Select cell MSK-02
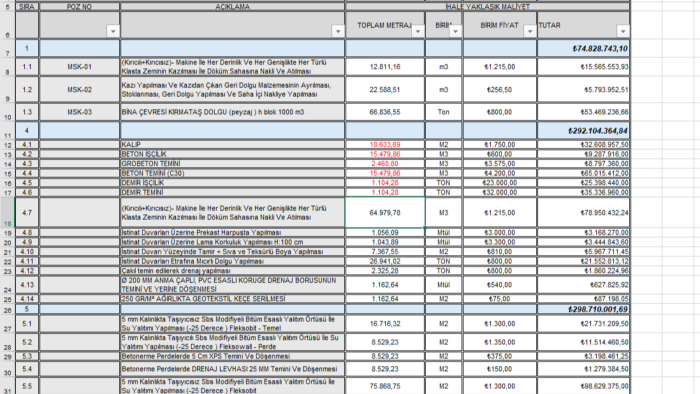 point(79,90)
